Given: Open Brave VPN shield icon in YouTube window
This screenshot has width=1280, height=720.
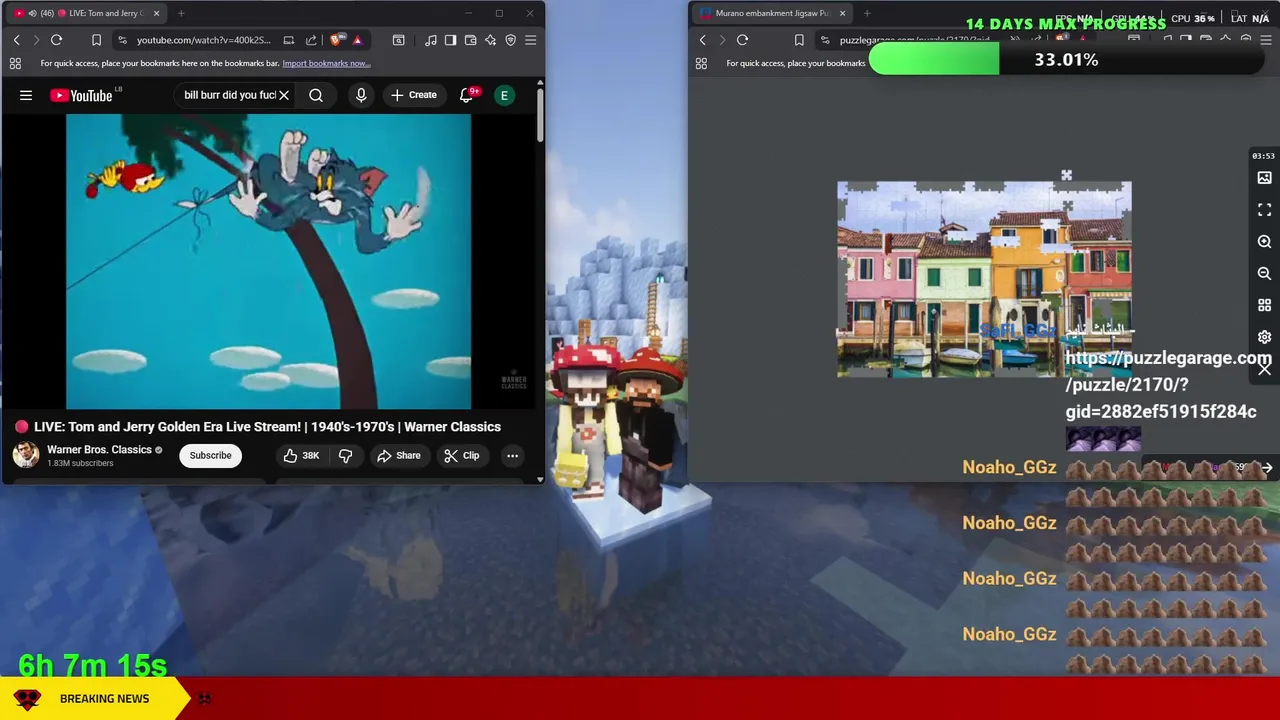Looking at the screenshot, I should (x=510, y=40).
